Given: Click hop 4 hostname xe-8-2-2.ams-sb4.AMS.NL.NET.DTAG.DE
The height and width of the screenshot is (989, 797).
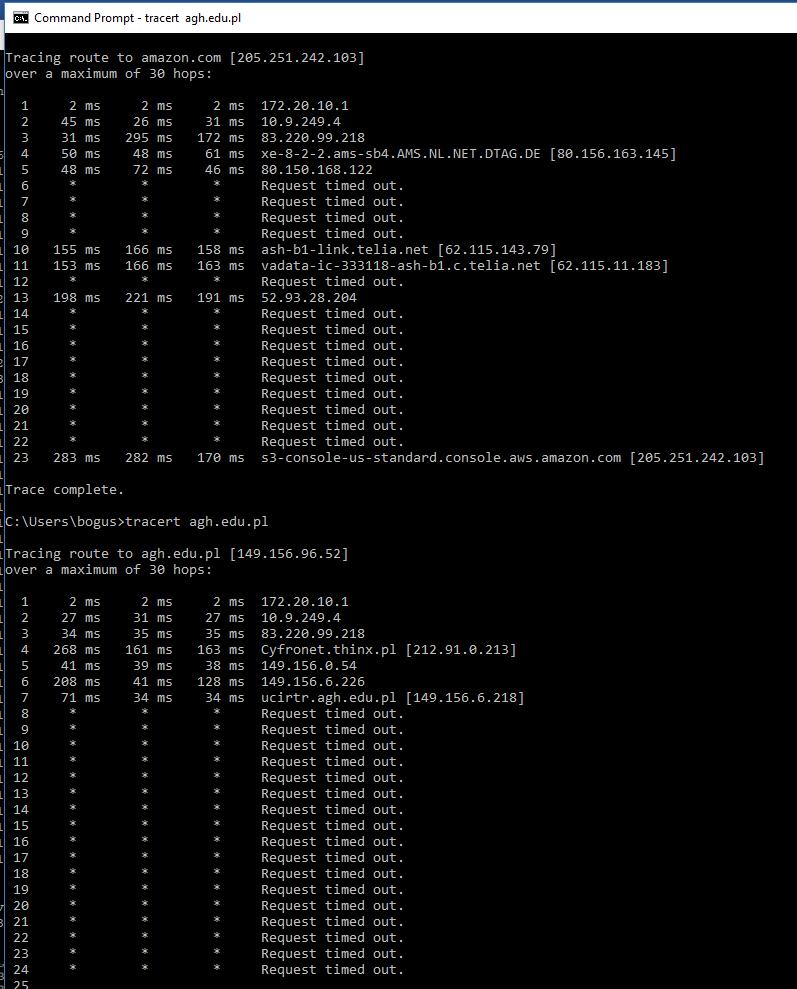Looking at the screenshot, I should pyautogui.click(x=400, y=153).
